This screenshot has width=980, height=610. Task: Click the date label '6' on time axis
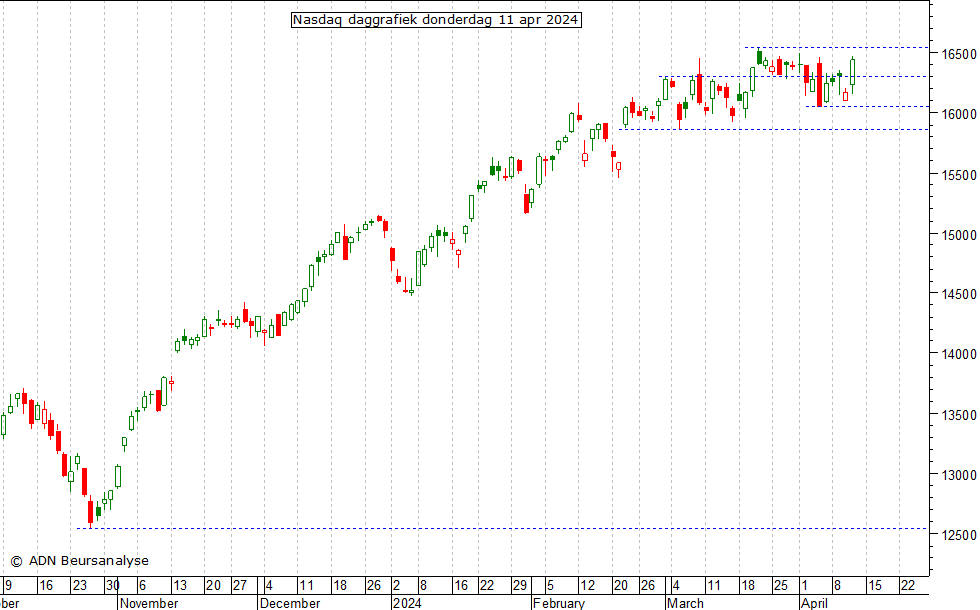[x=142, y=586]
